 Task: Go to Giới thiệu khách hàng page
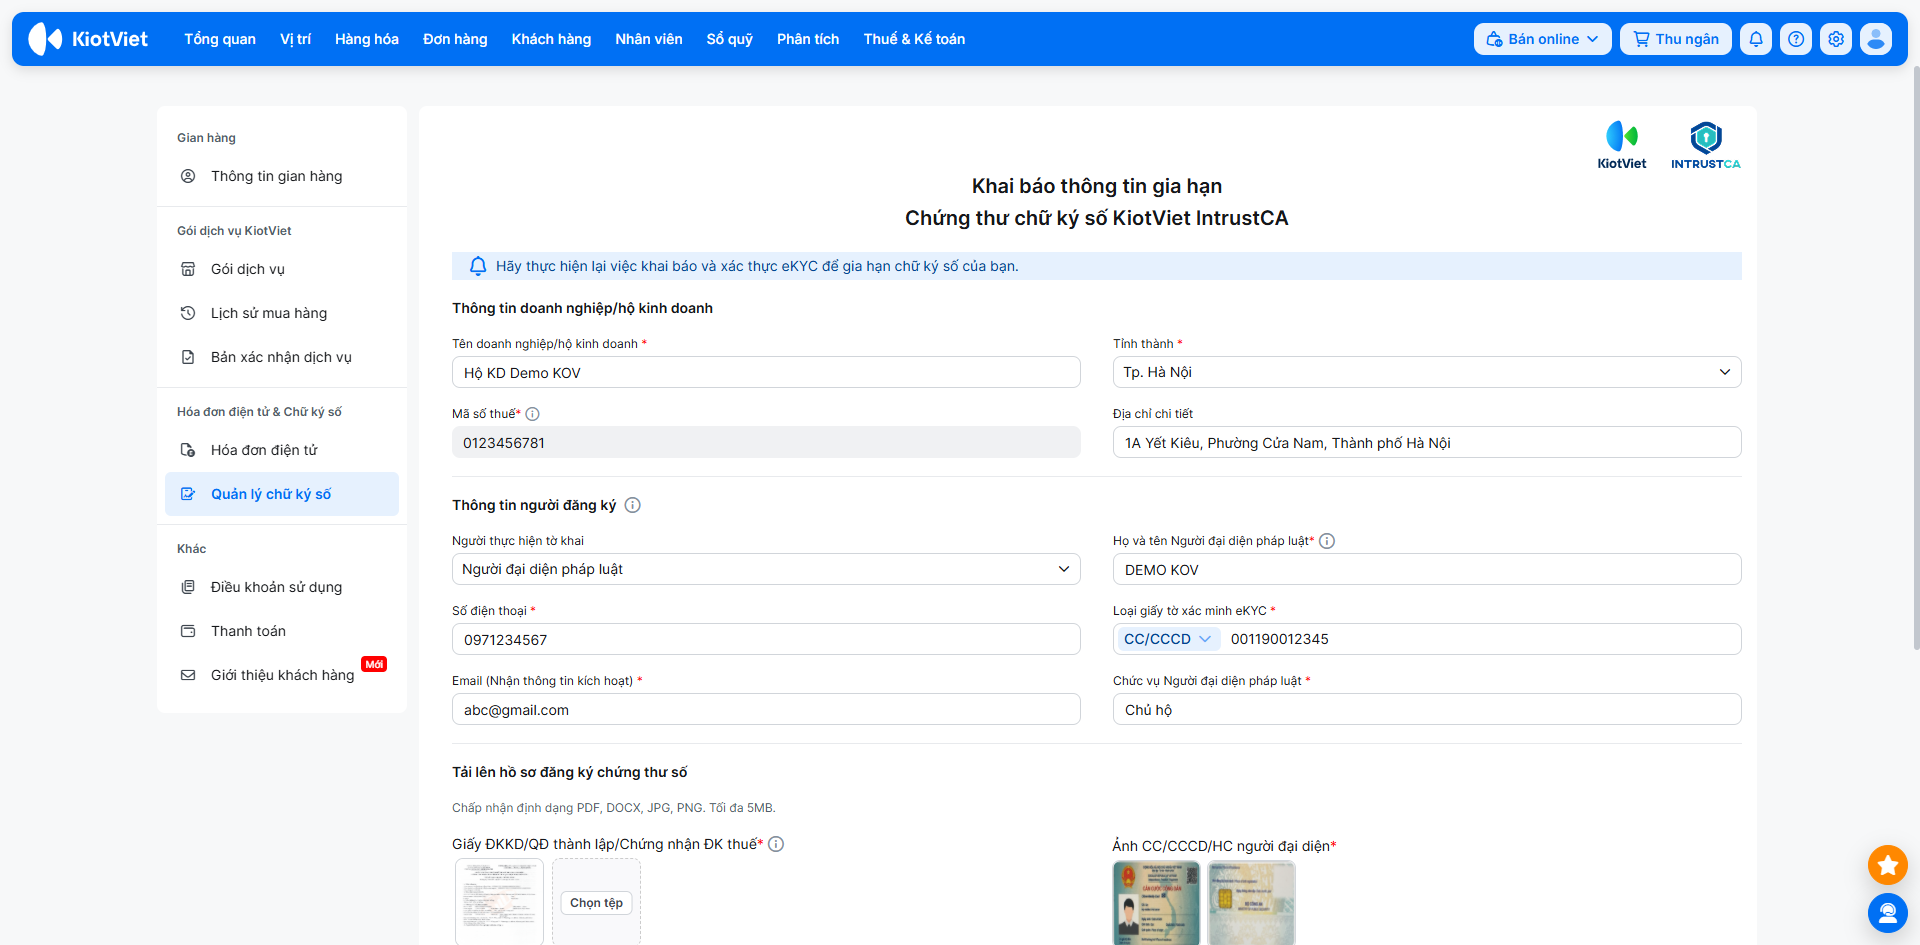pyautogui.click(x=282, y=675)
